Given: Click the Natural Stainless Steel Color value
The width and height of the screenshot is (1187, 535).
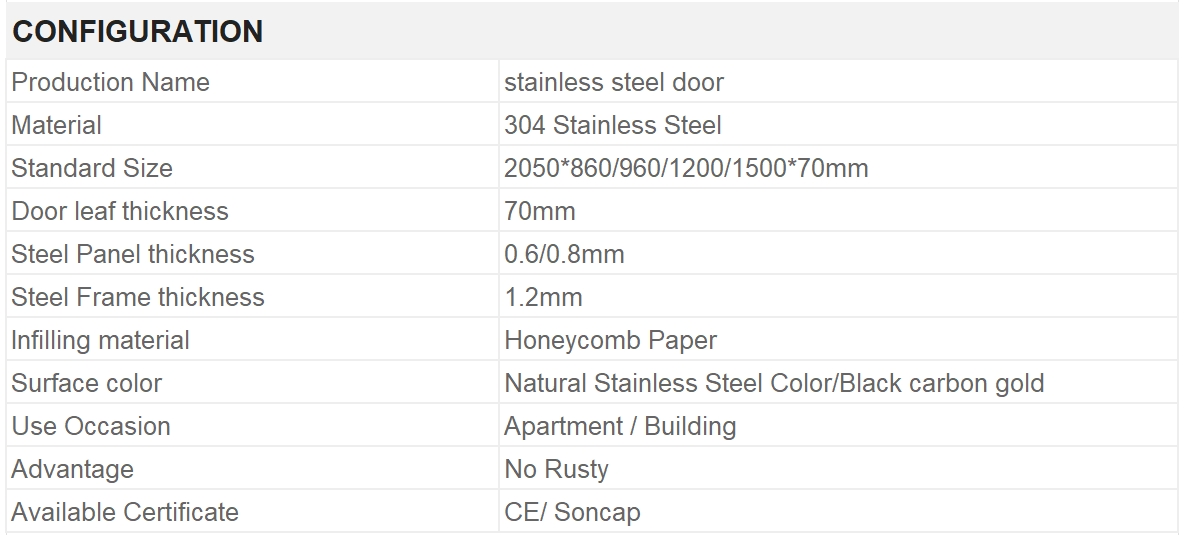Looking at the screenshot, I should tap(668, 384).
